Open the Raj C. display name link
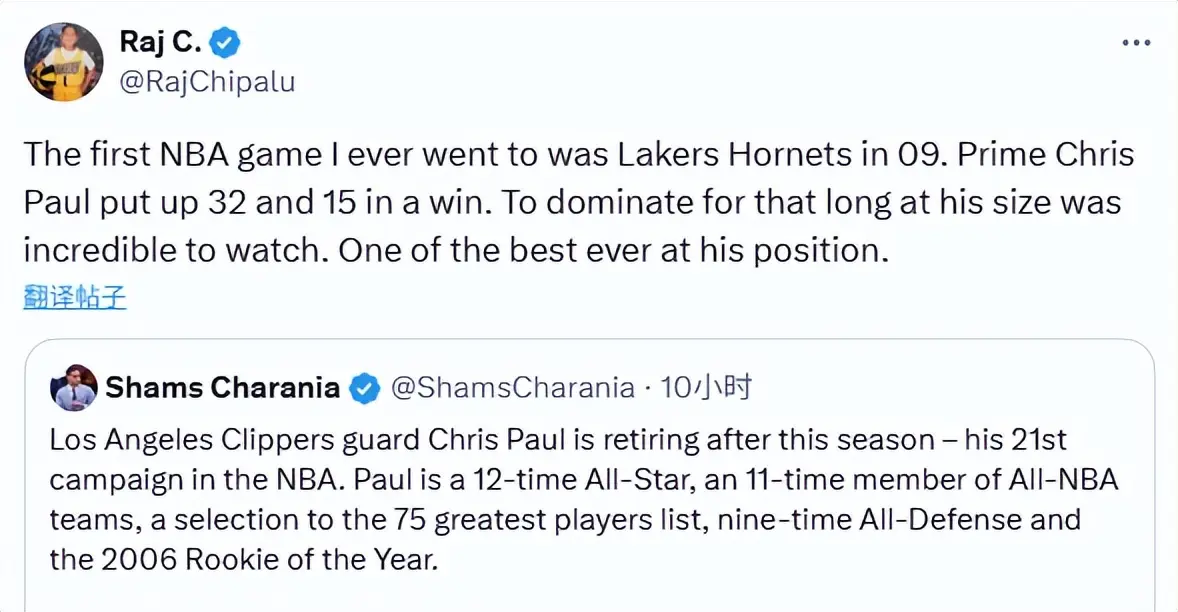 (161, 42)
